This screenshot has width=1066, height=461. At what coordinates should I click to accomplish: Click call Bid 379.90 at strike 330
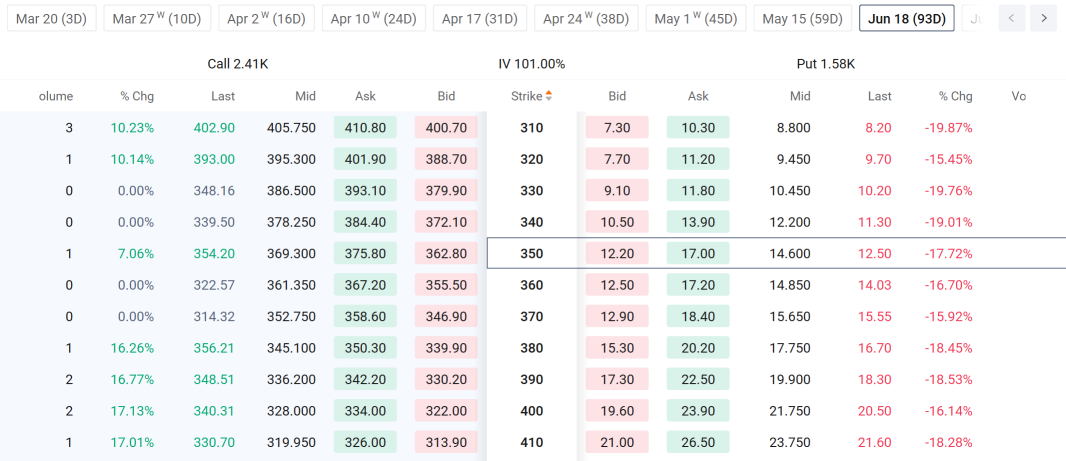click(x=446, y=190)
